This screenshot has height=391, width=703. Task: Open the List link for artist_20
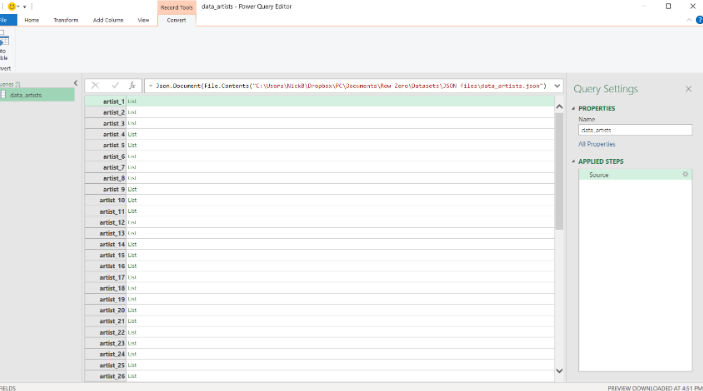[132, 310]
